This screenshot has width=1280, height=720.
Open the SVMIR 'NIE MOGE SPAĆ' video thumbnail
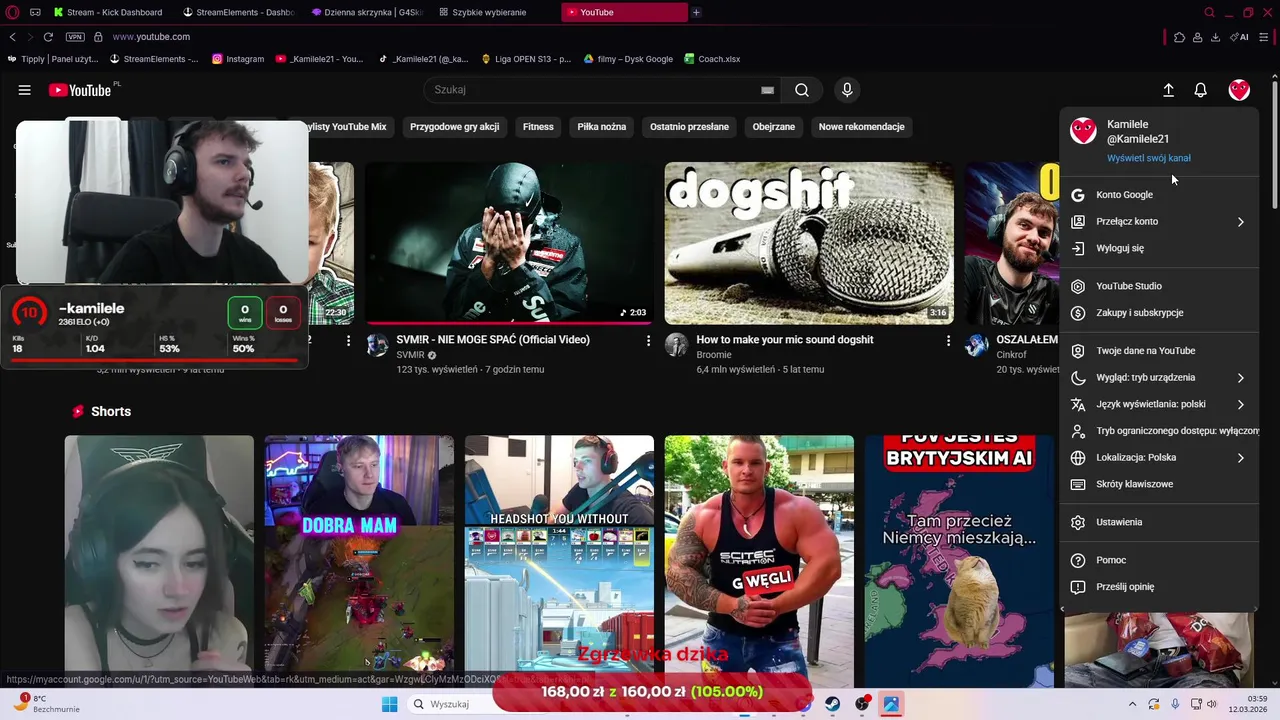[509, 243]
